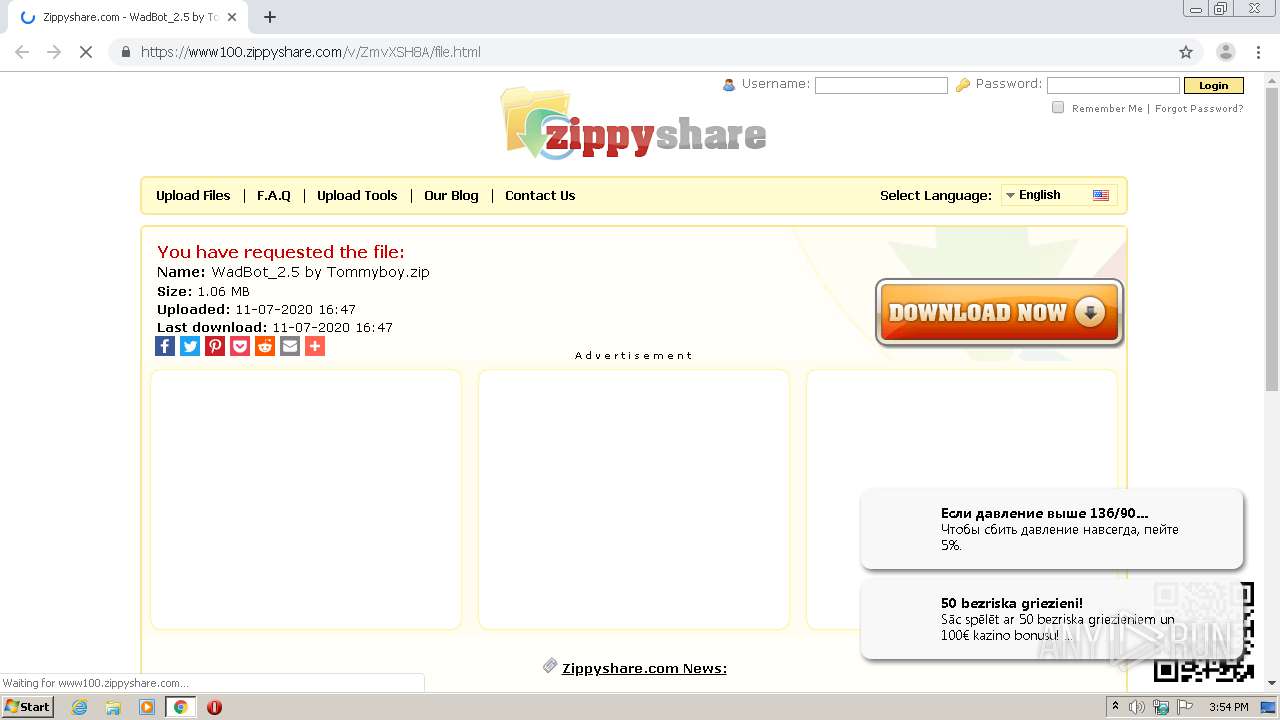This screenshot has height=720, width=1280.
Task: Visit Our Blog link
Action: point(451,196)
